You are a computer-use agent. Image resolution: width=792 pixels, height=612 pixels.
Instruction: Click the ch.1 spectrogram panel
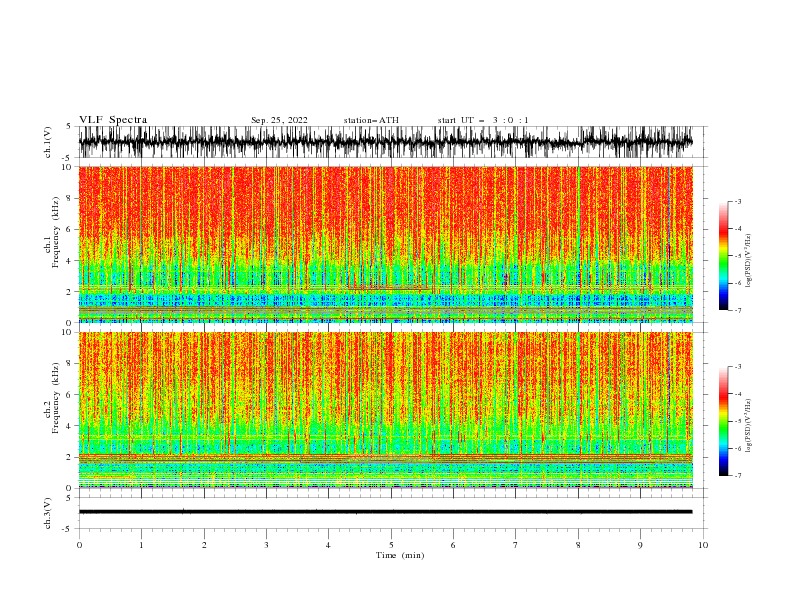pyautogui.click(x=385, y=244)
